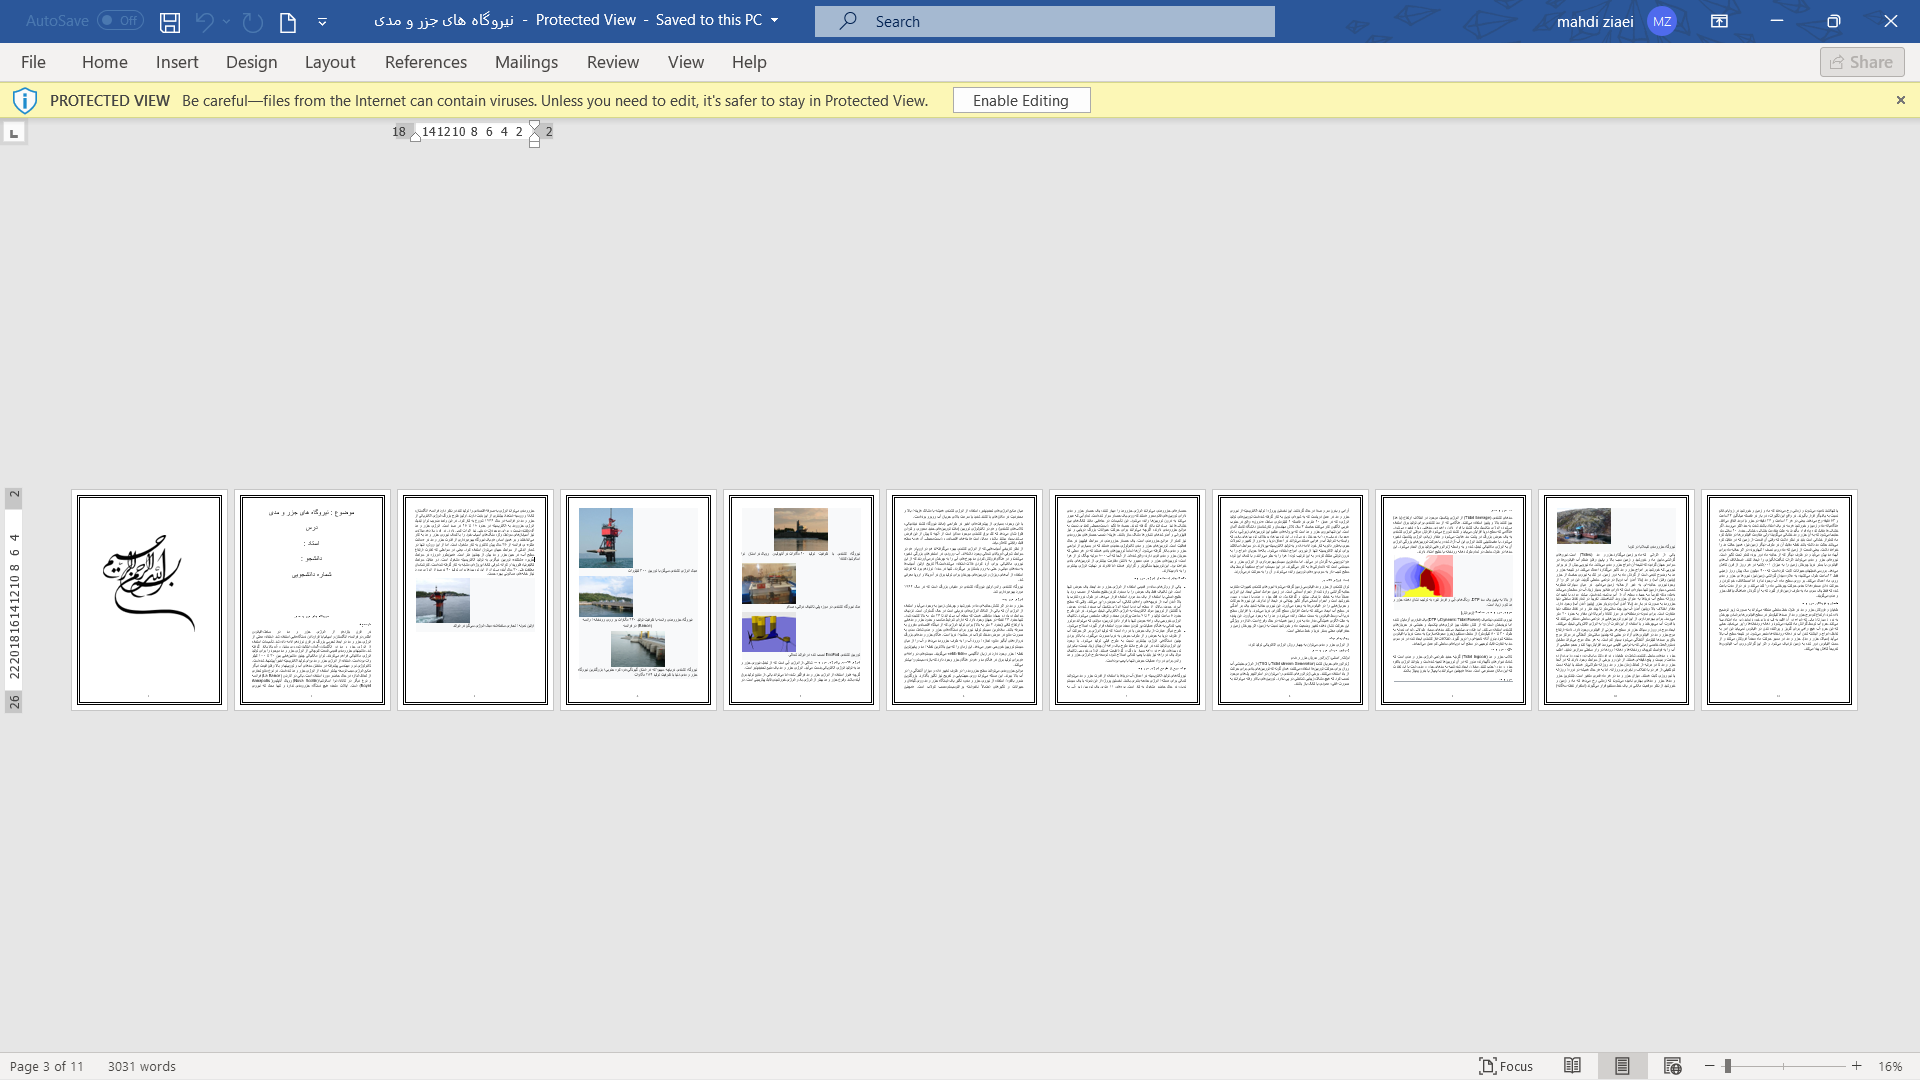Open the File tab
This screenshot has height=1080, width=1920.
pos(33,62)
